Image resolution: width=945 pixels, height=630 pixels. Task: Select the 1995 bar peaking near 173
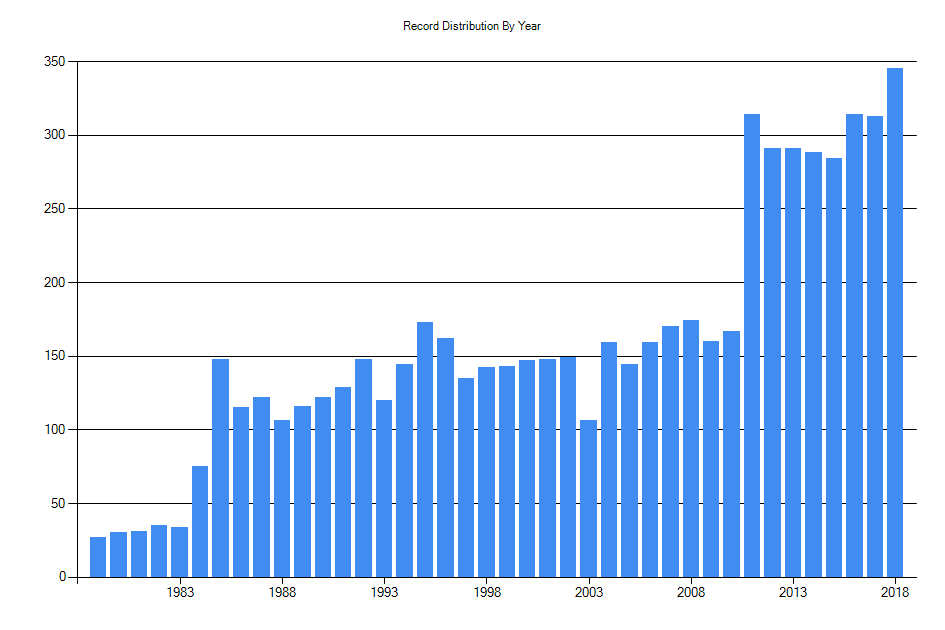[x=425, y=449]
